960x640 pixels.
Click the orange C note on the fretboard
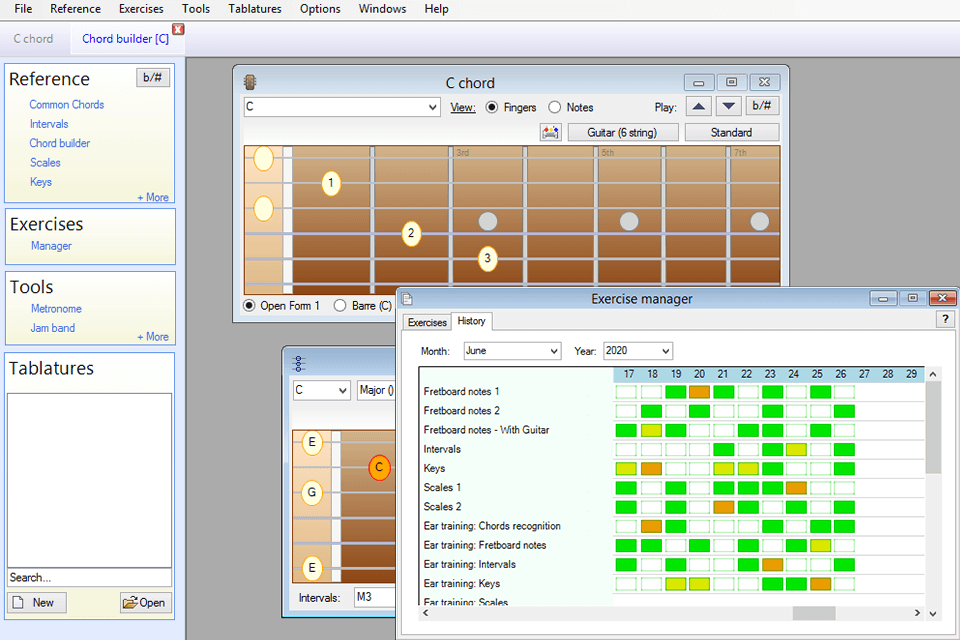pos(379,467)
